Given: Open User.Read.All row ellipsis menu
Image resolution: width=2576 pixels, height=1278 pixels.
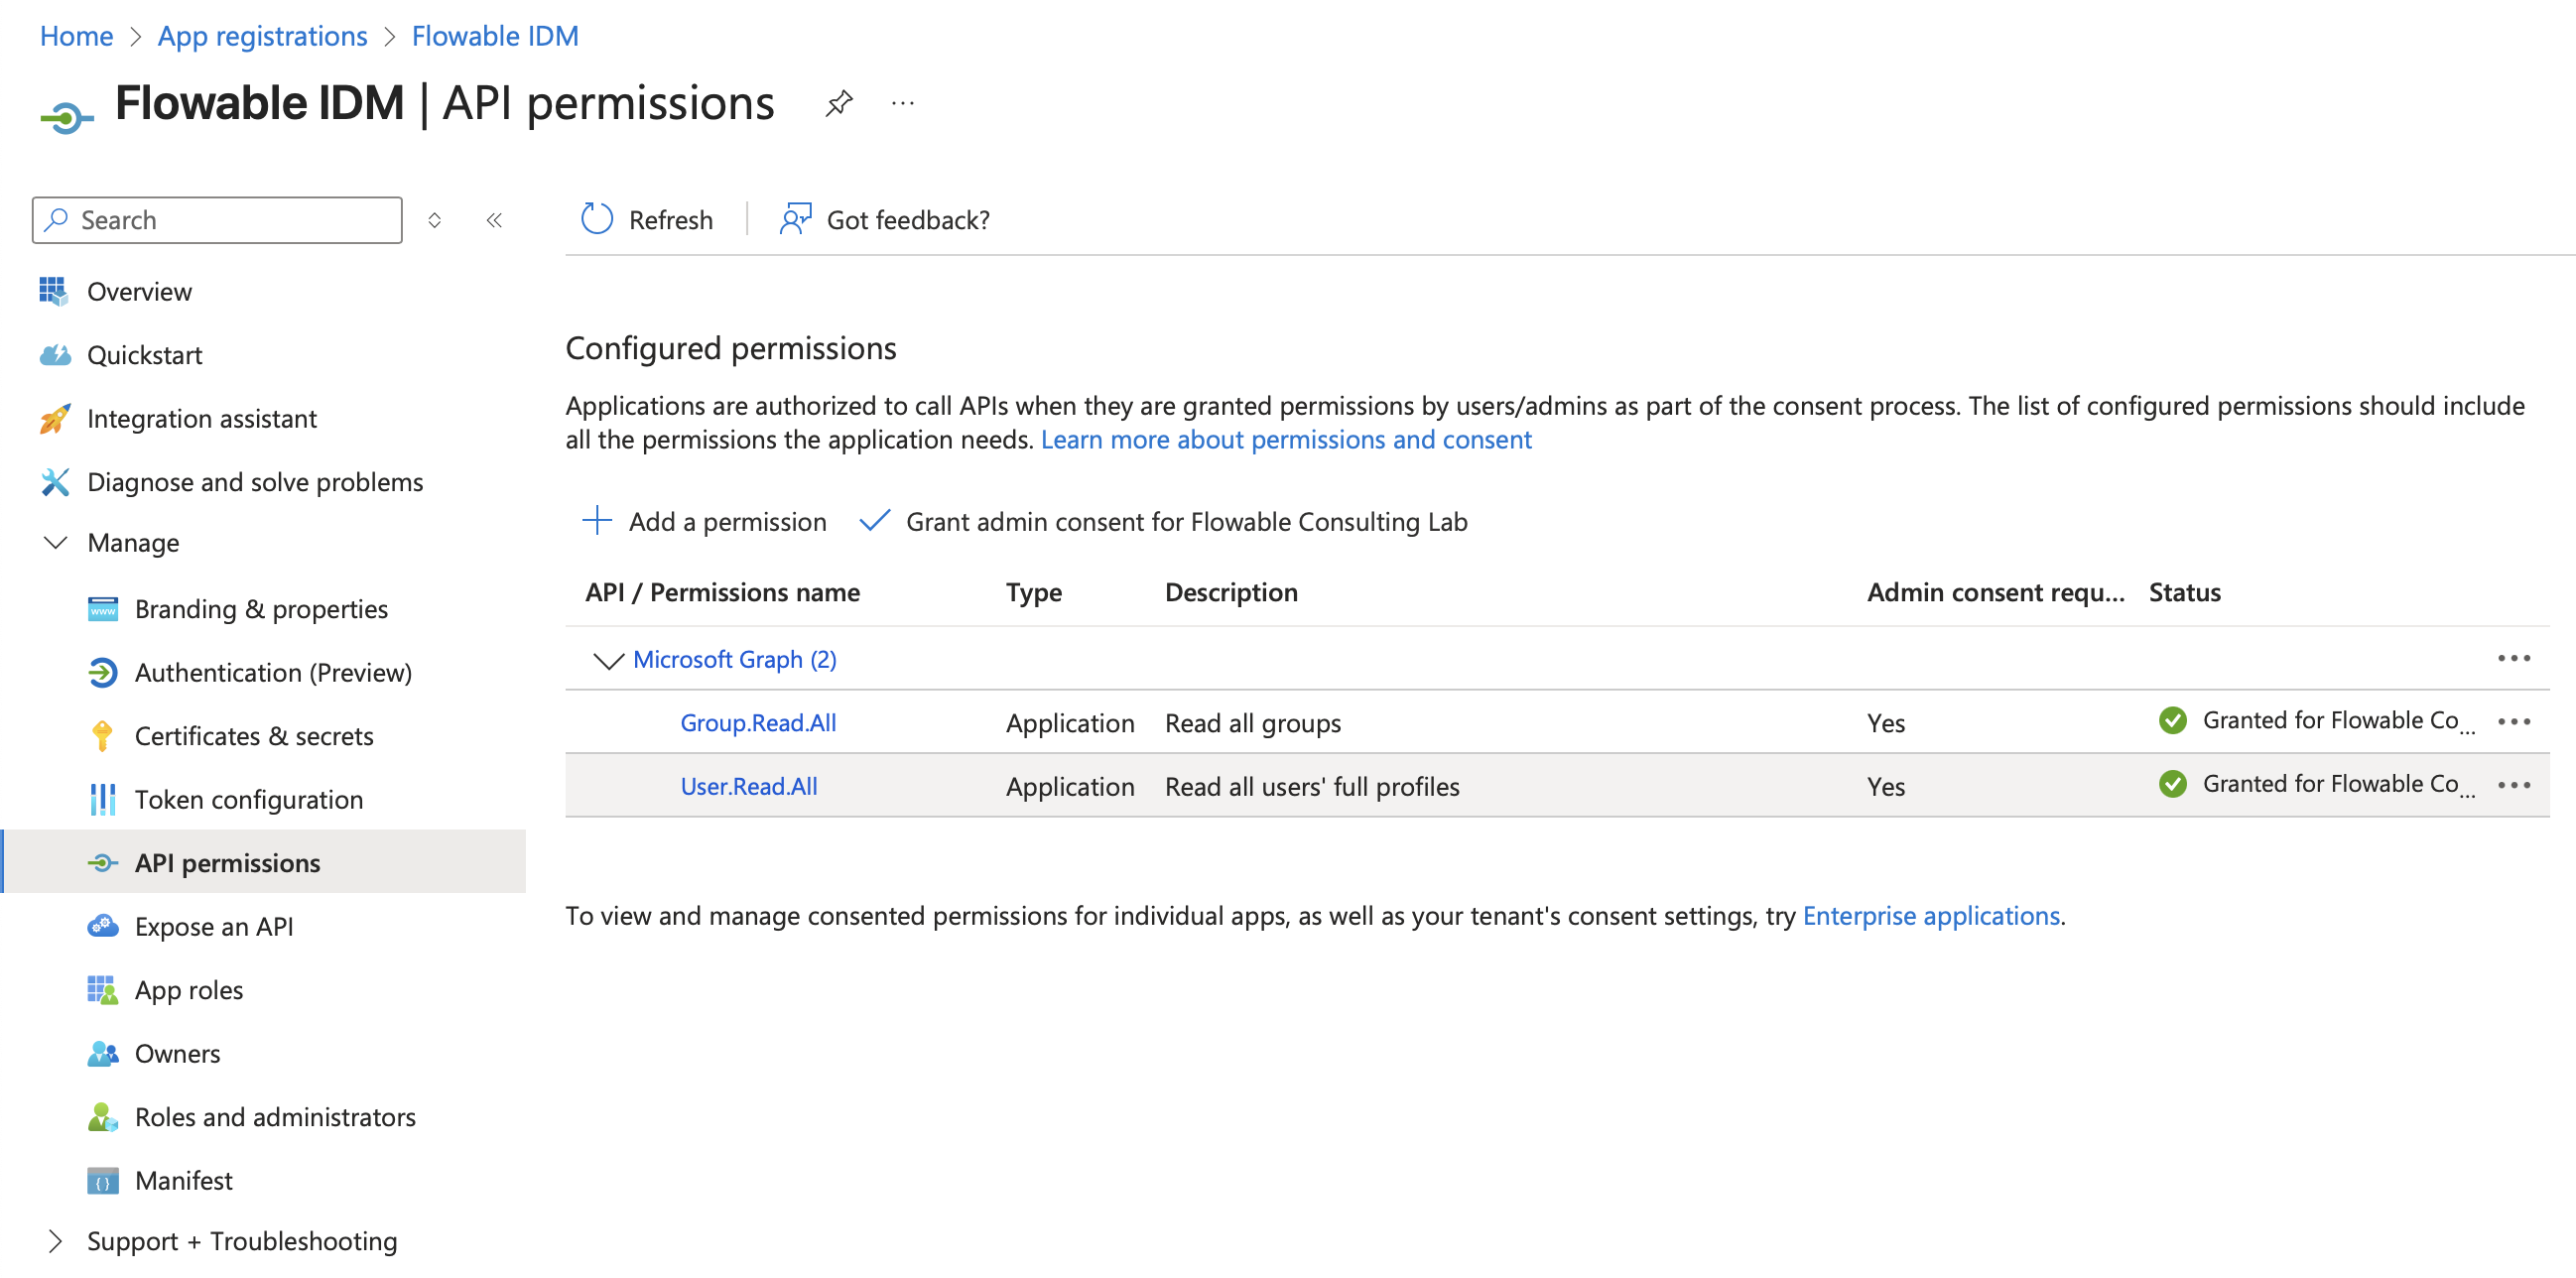Looking at the screenshot, I should tap(2513, 785).
